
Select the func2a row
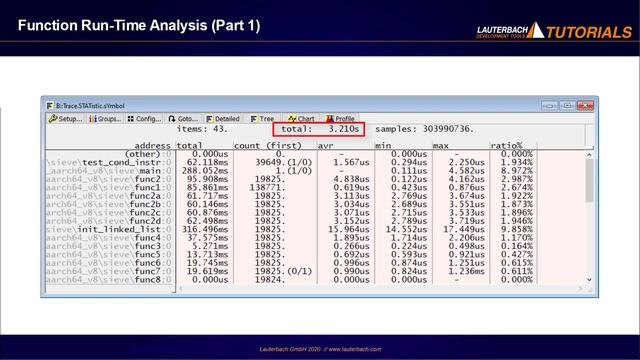(290, 196)
